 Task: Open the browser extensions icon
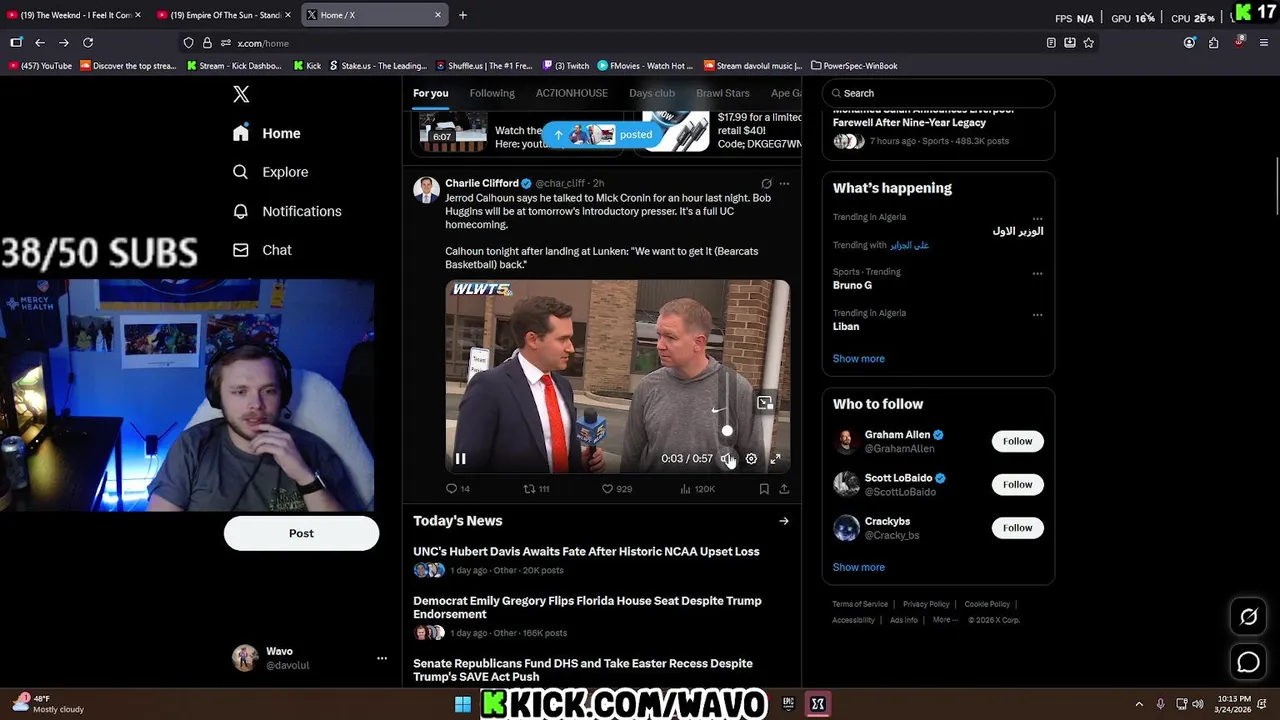point(1213,43)
